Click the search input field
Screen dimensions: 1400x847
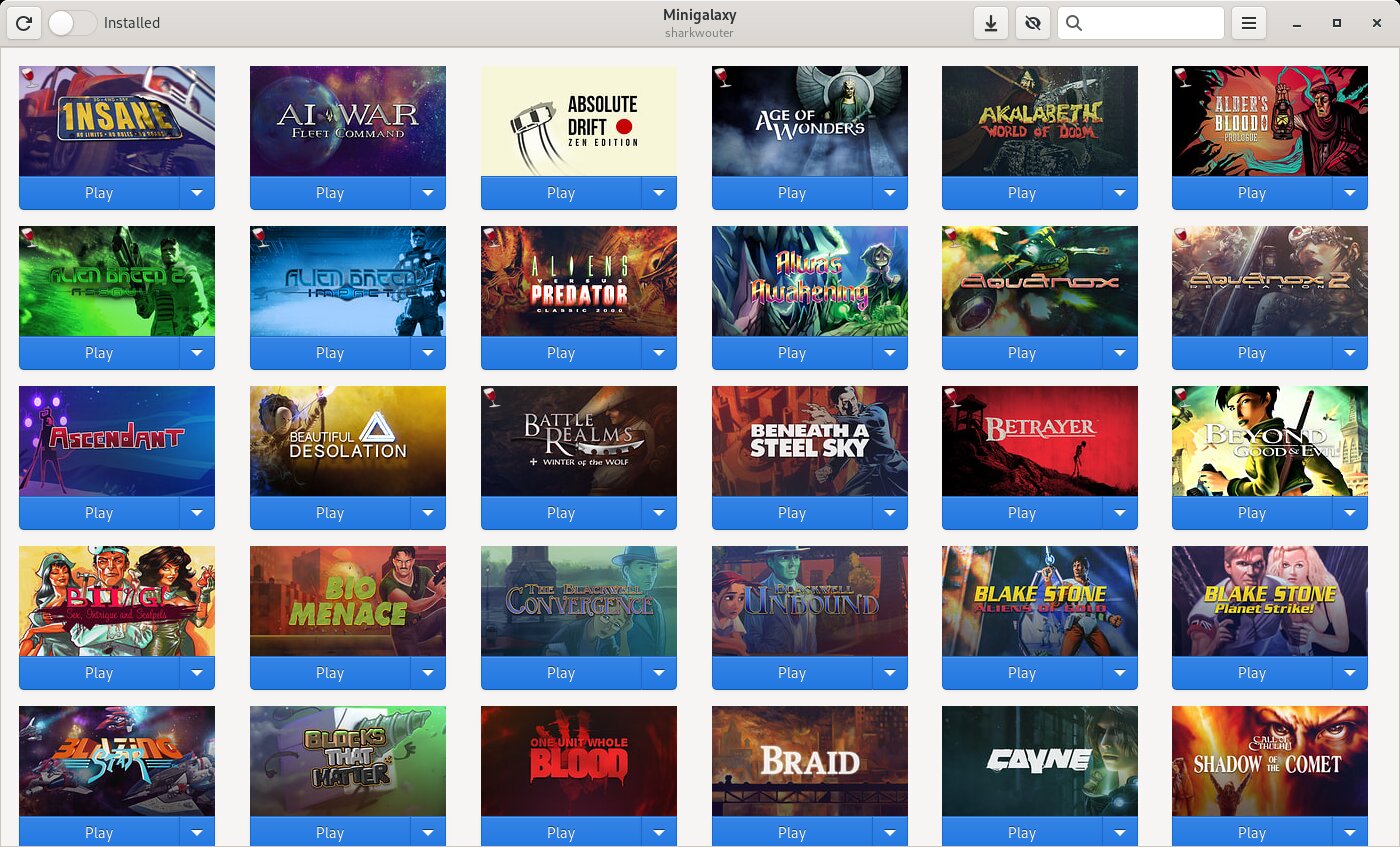click(x=1150, y=23)
